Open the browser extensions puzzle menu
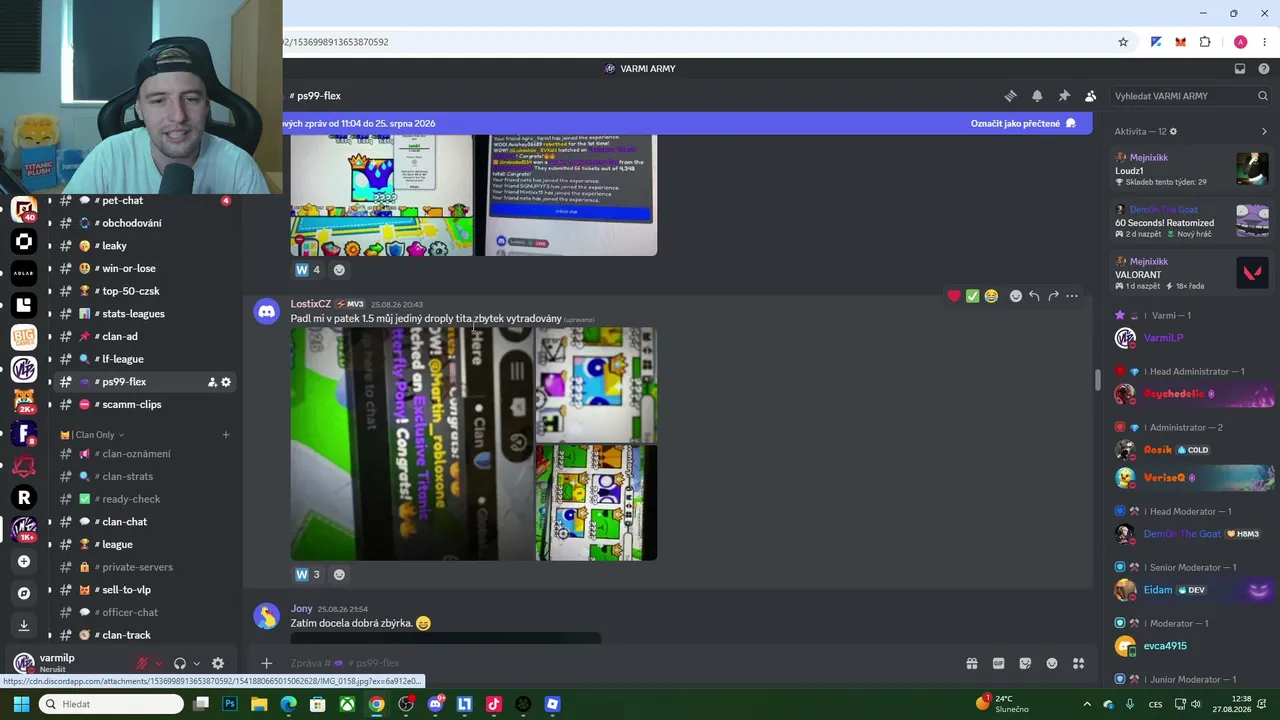Screen dimensions: 1280x720 [x=1205, y=42]
